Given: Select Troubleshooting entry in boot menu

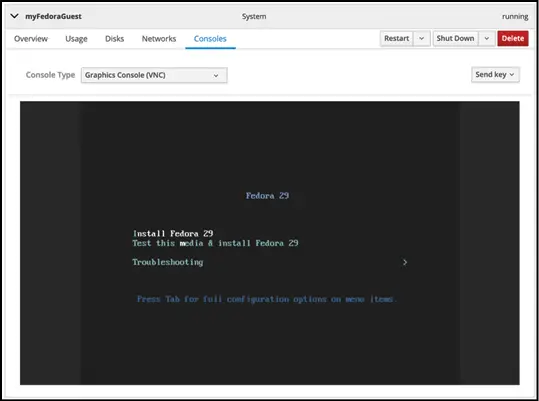Looking at the screenshot, I should point(168,262).
